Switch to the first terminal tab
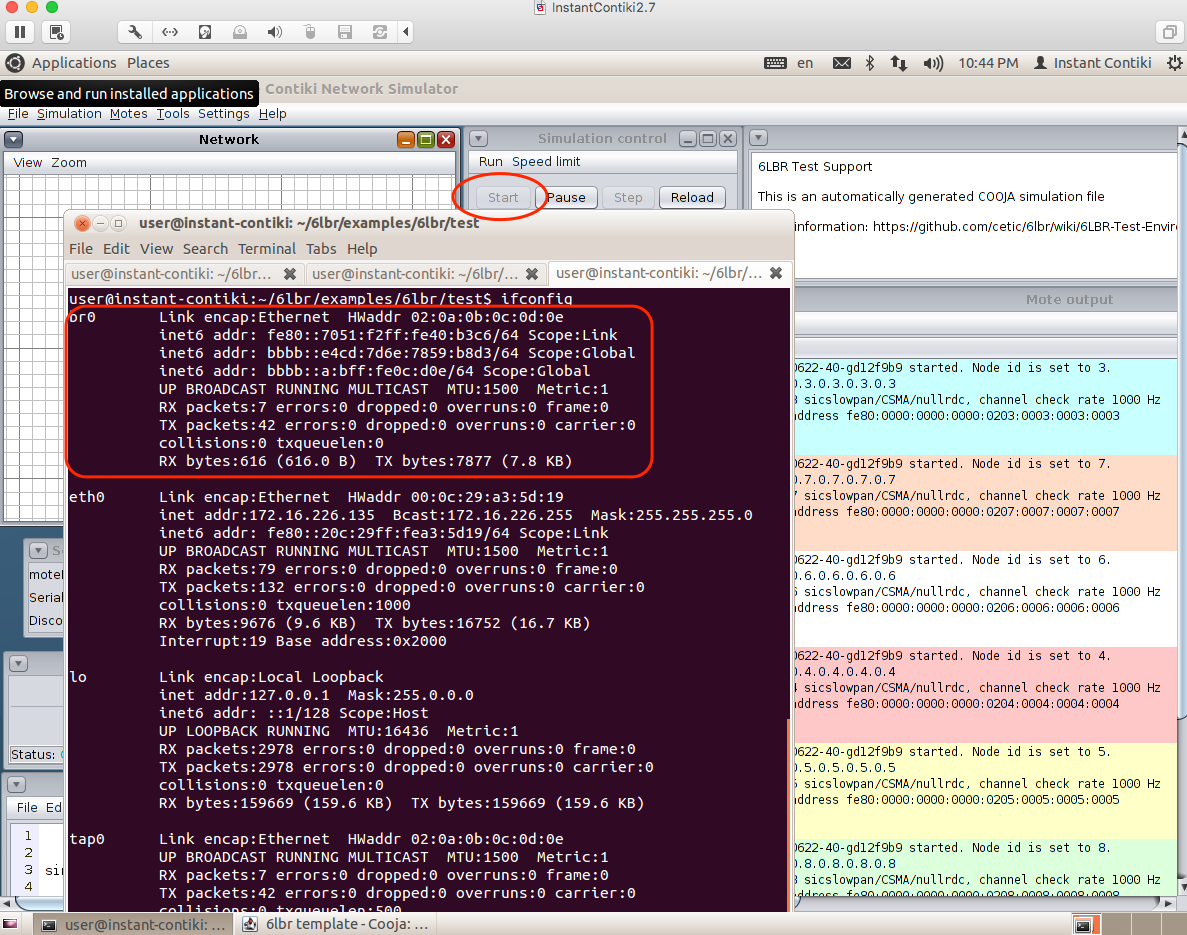This screenshot has height=935, width=1187. pyautogui.click(x=172, y=274)
